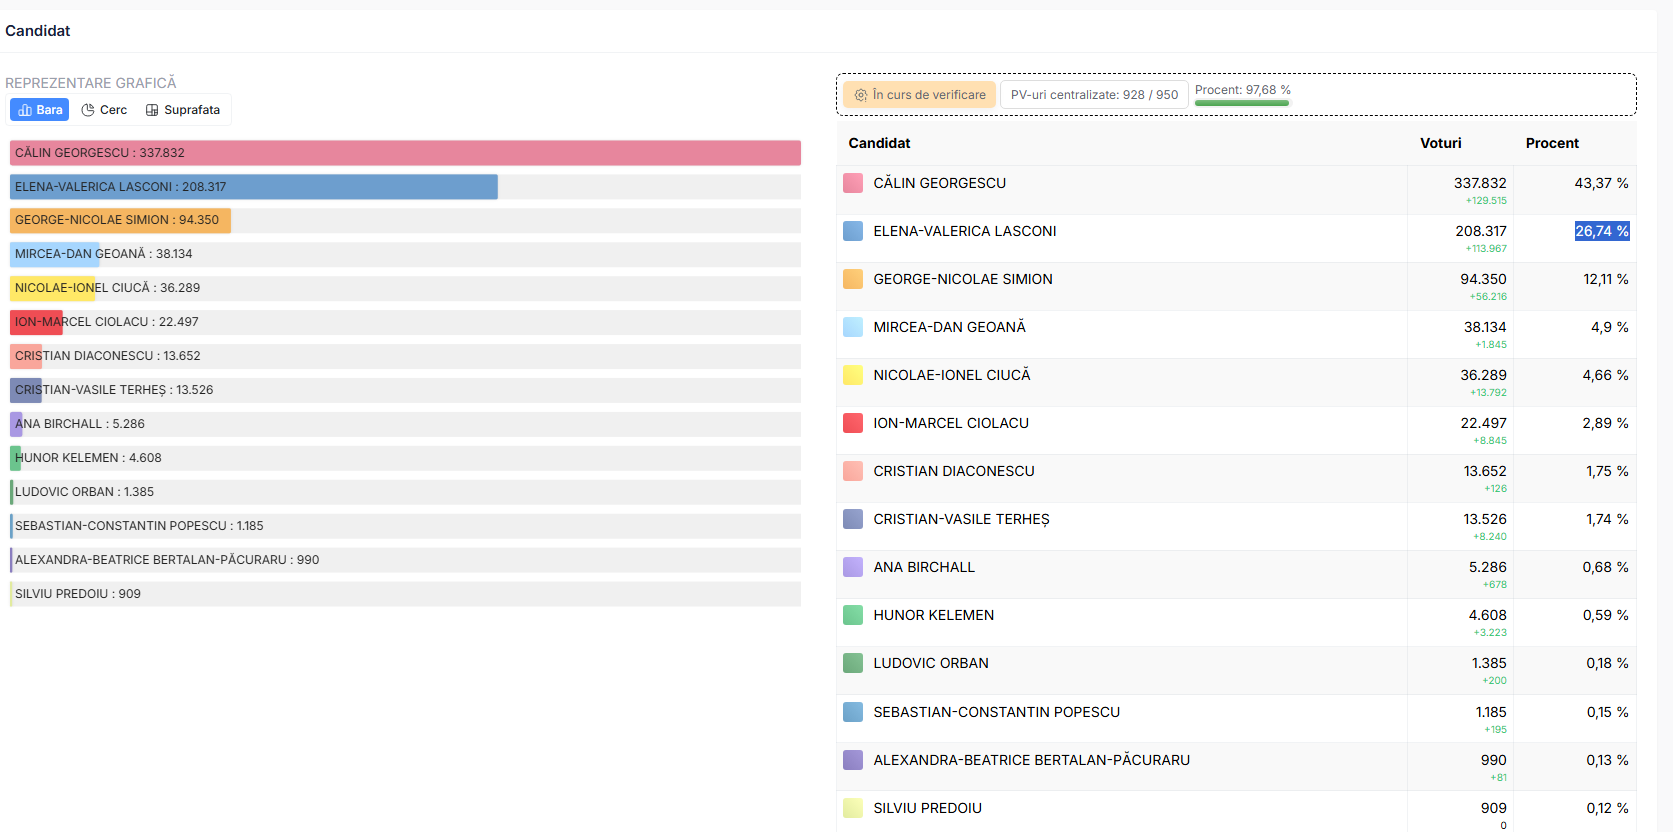Click the PV-uri centralizate 928 / 950 badge
The image size is (1673, 832).
pyautogui.click(x=1094, y=95)
